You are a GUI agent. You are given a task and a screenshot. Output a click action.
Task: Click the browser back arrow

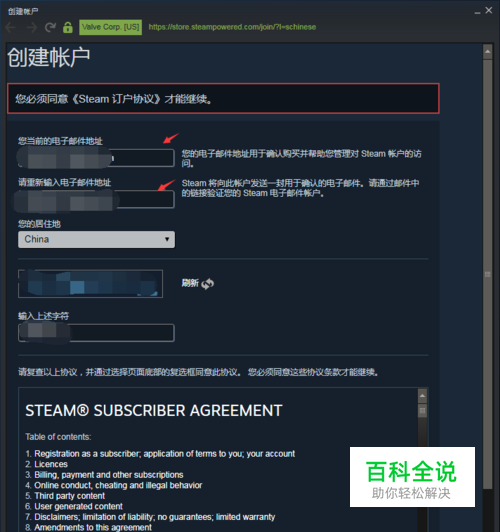click(x=11, y=27)
